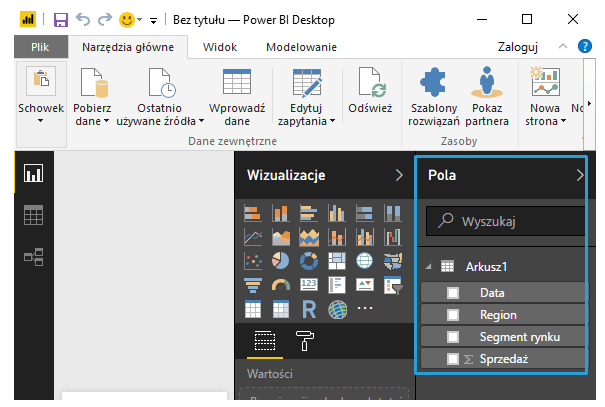Viewport: 605px width, 407px height.
Task: Open the Plik menu
Action: click(x=42, y=46)
